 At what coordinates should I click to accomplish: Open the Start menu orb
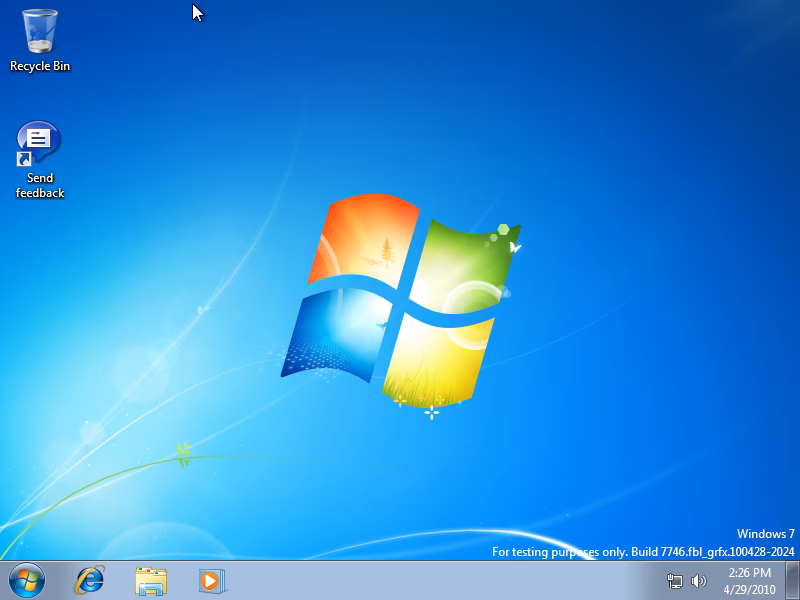click(25, 581)
